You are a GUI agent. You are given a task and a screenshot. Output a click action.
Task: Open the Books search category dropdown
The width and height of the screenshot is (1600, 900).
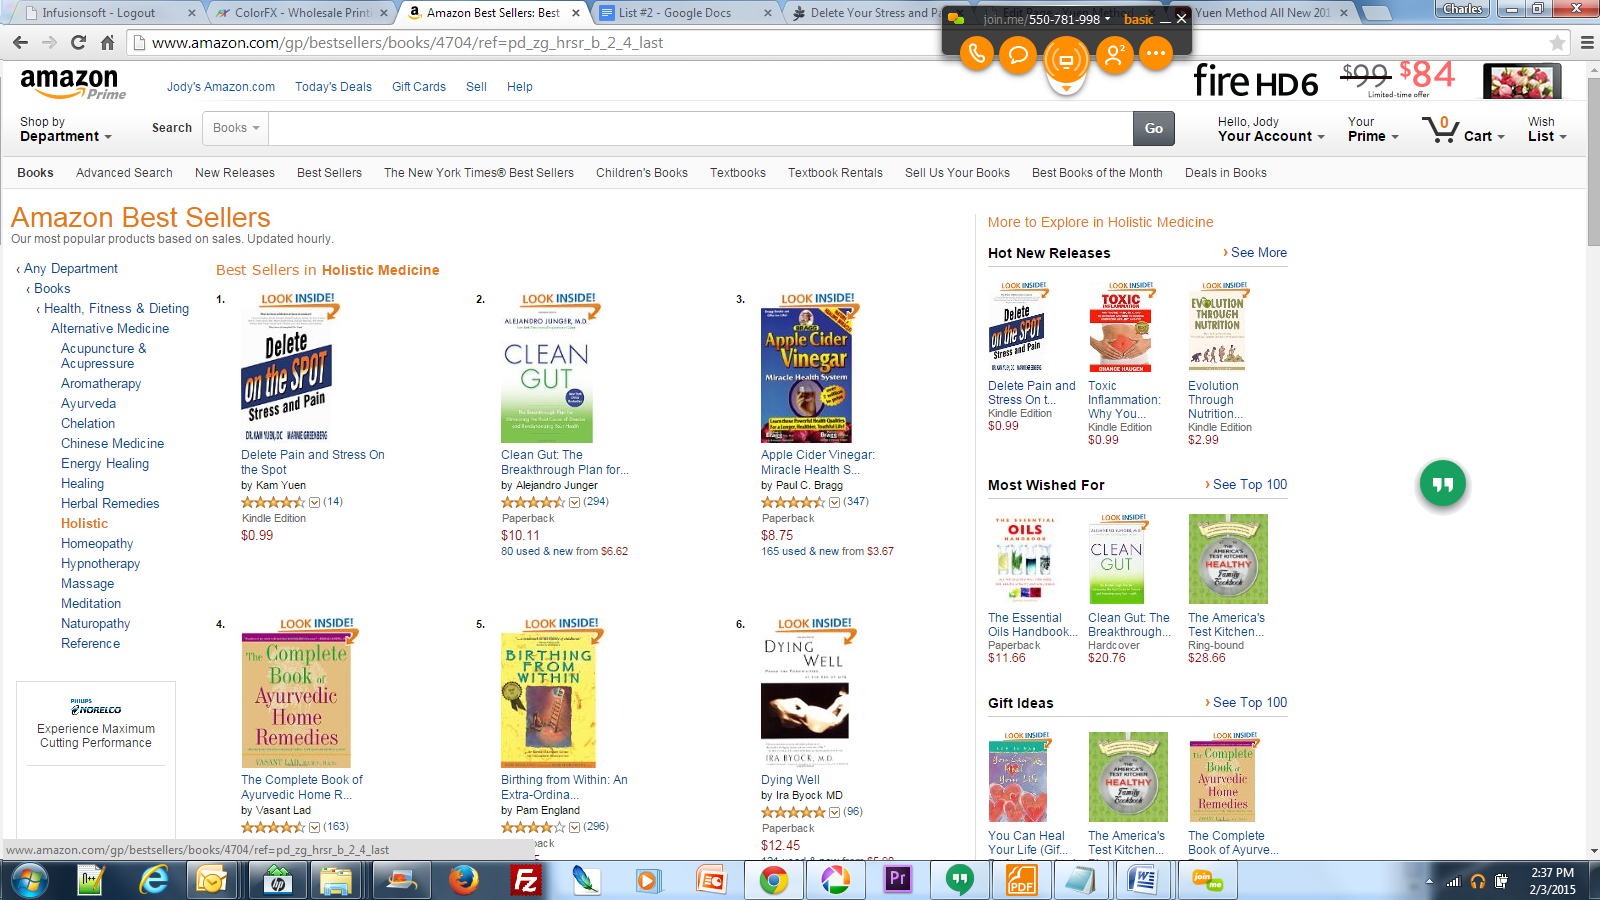pos(236,128)
